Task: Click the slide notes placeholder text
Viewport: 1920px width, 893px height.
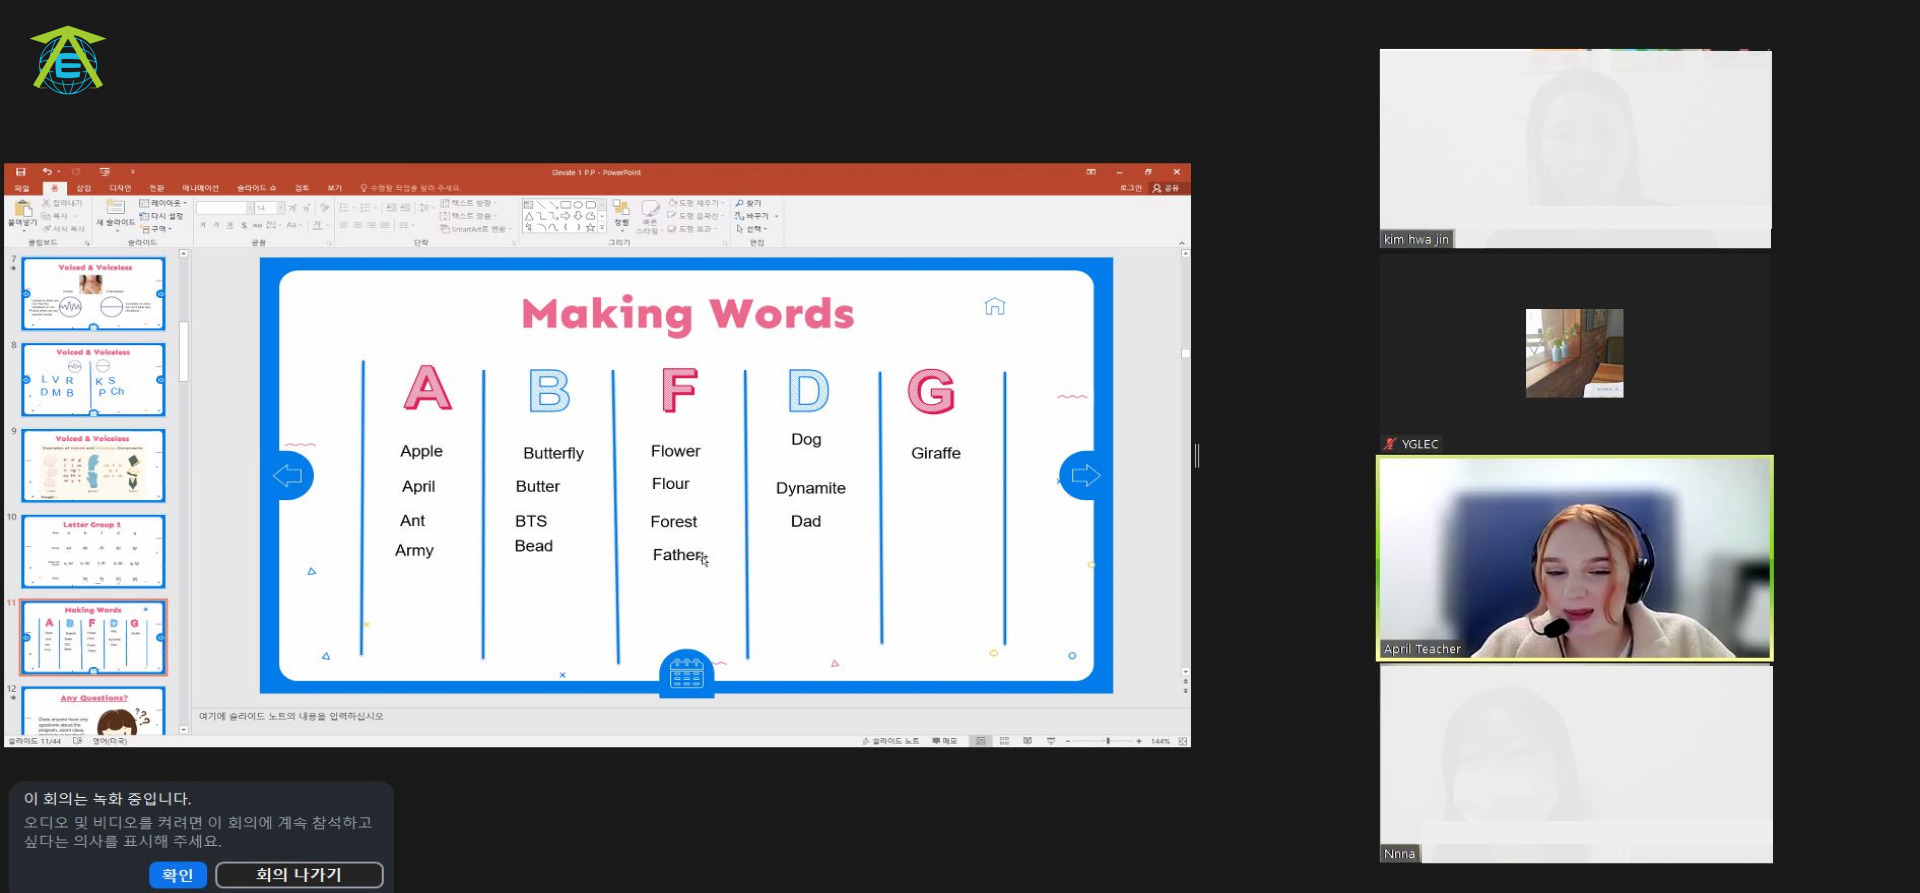Action: (x=291, y=716)
